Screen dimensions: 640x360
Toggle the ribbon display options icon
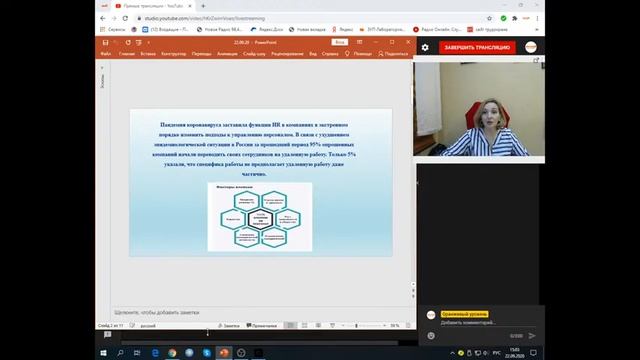pyautogui.click(x=360, y=42)
